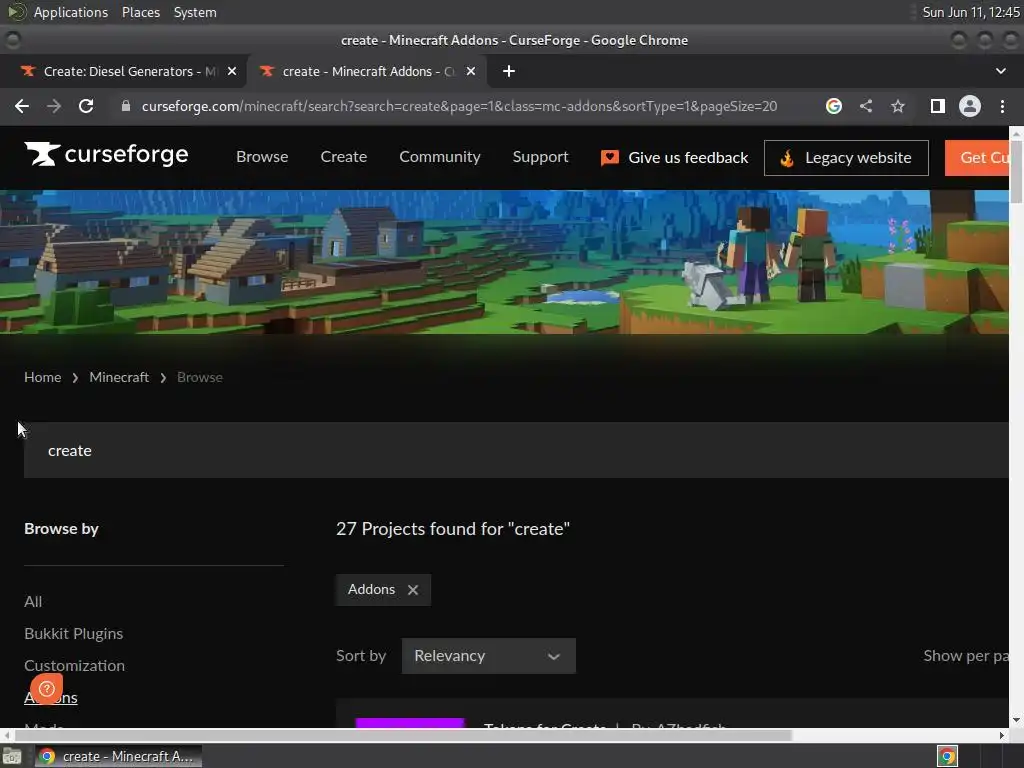Click the address bar URL
The height and width of the screenshot is (768, 1024).
click(x=459, y=106)
